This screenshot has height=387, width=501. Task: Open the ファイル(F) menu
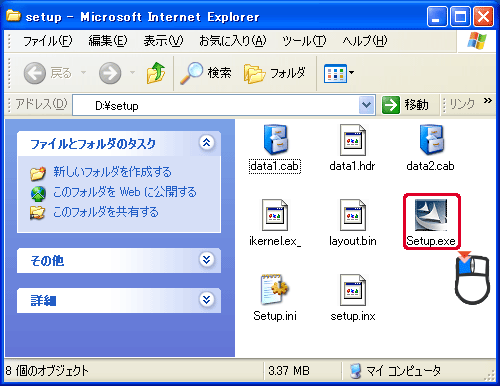click(x=48, y=41)
